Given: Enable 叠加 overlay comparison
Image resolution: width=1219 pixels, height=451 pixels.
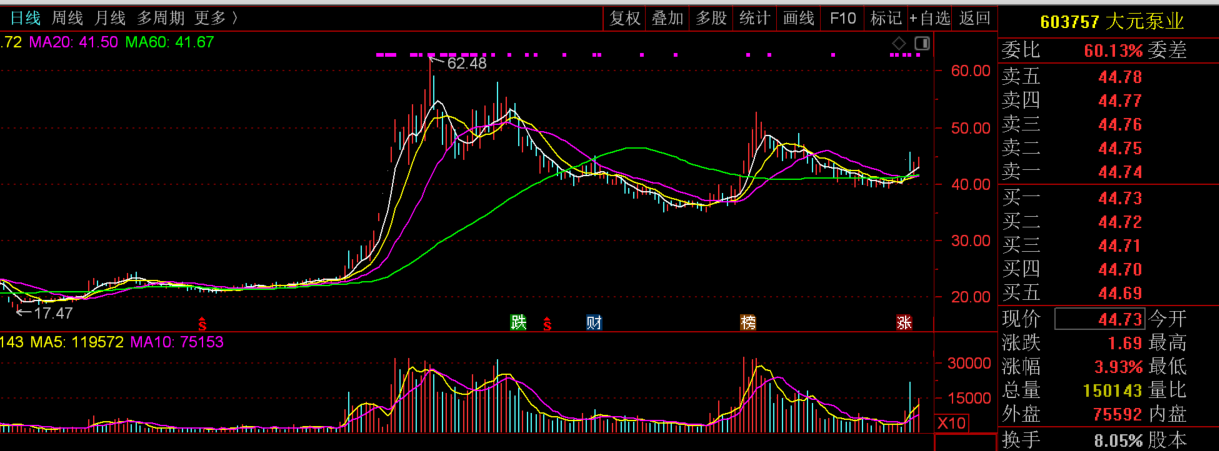Looking at the screenshot, I should 668,18.
